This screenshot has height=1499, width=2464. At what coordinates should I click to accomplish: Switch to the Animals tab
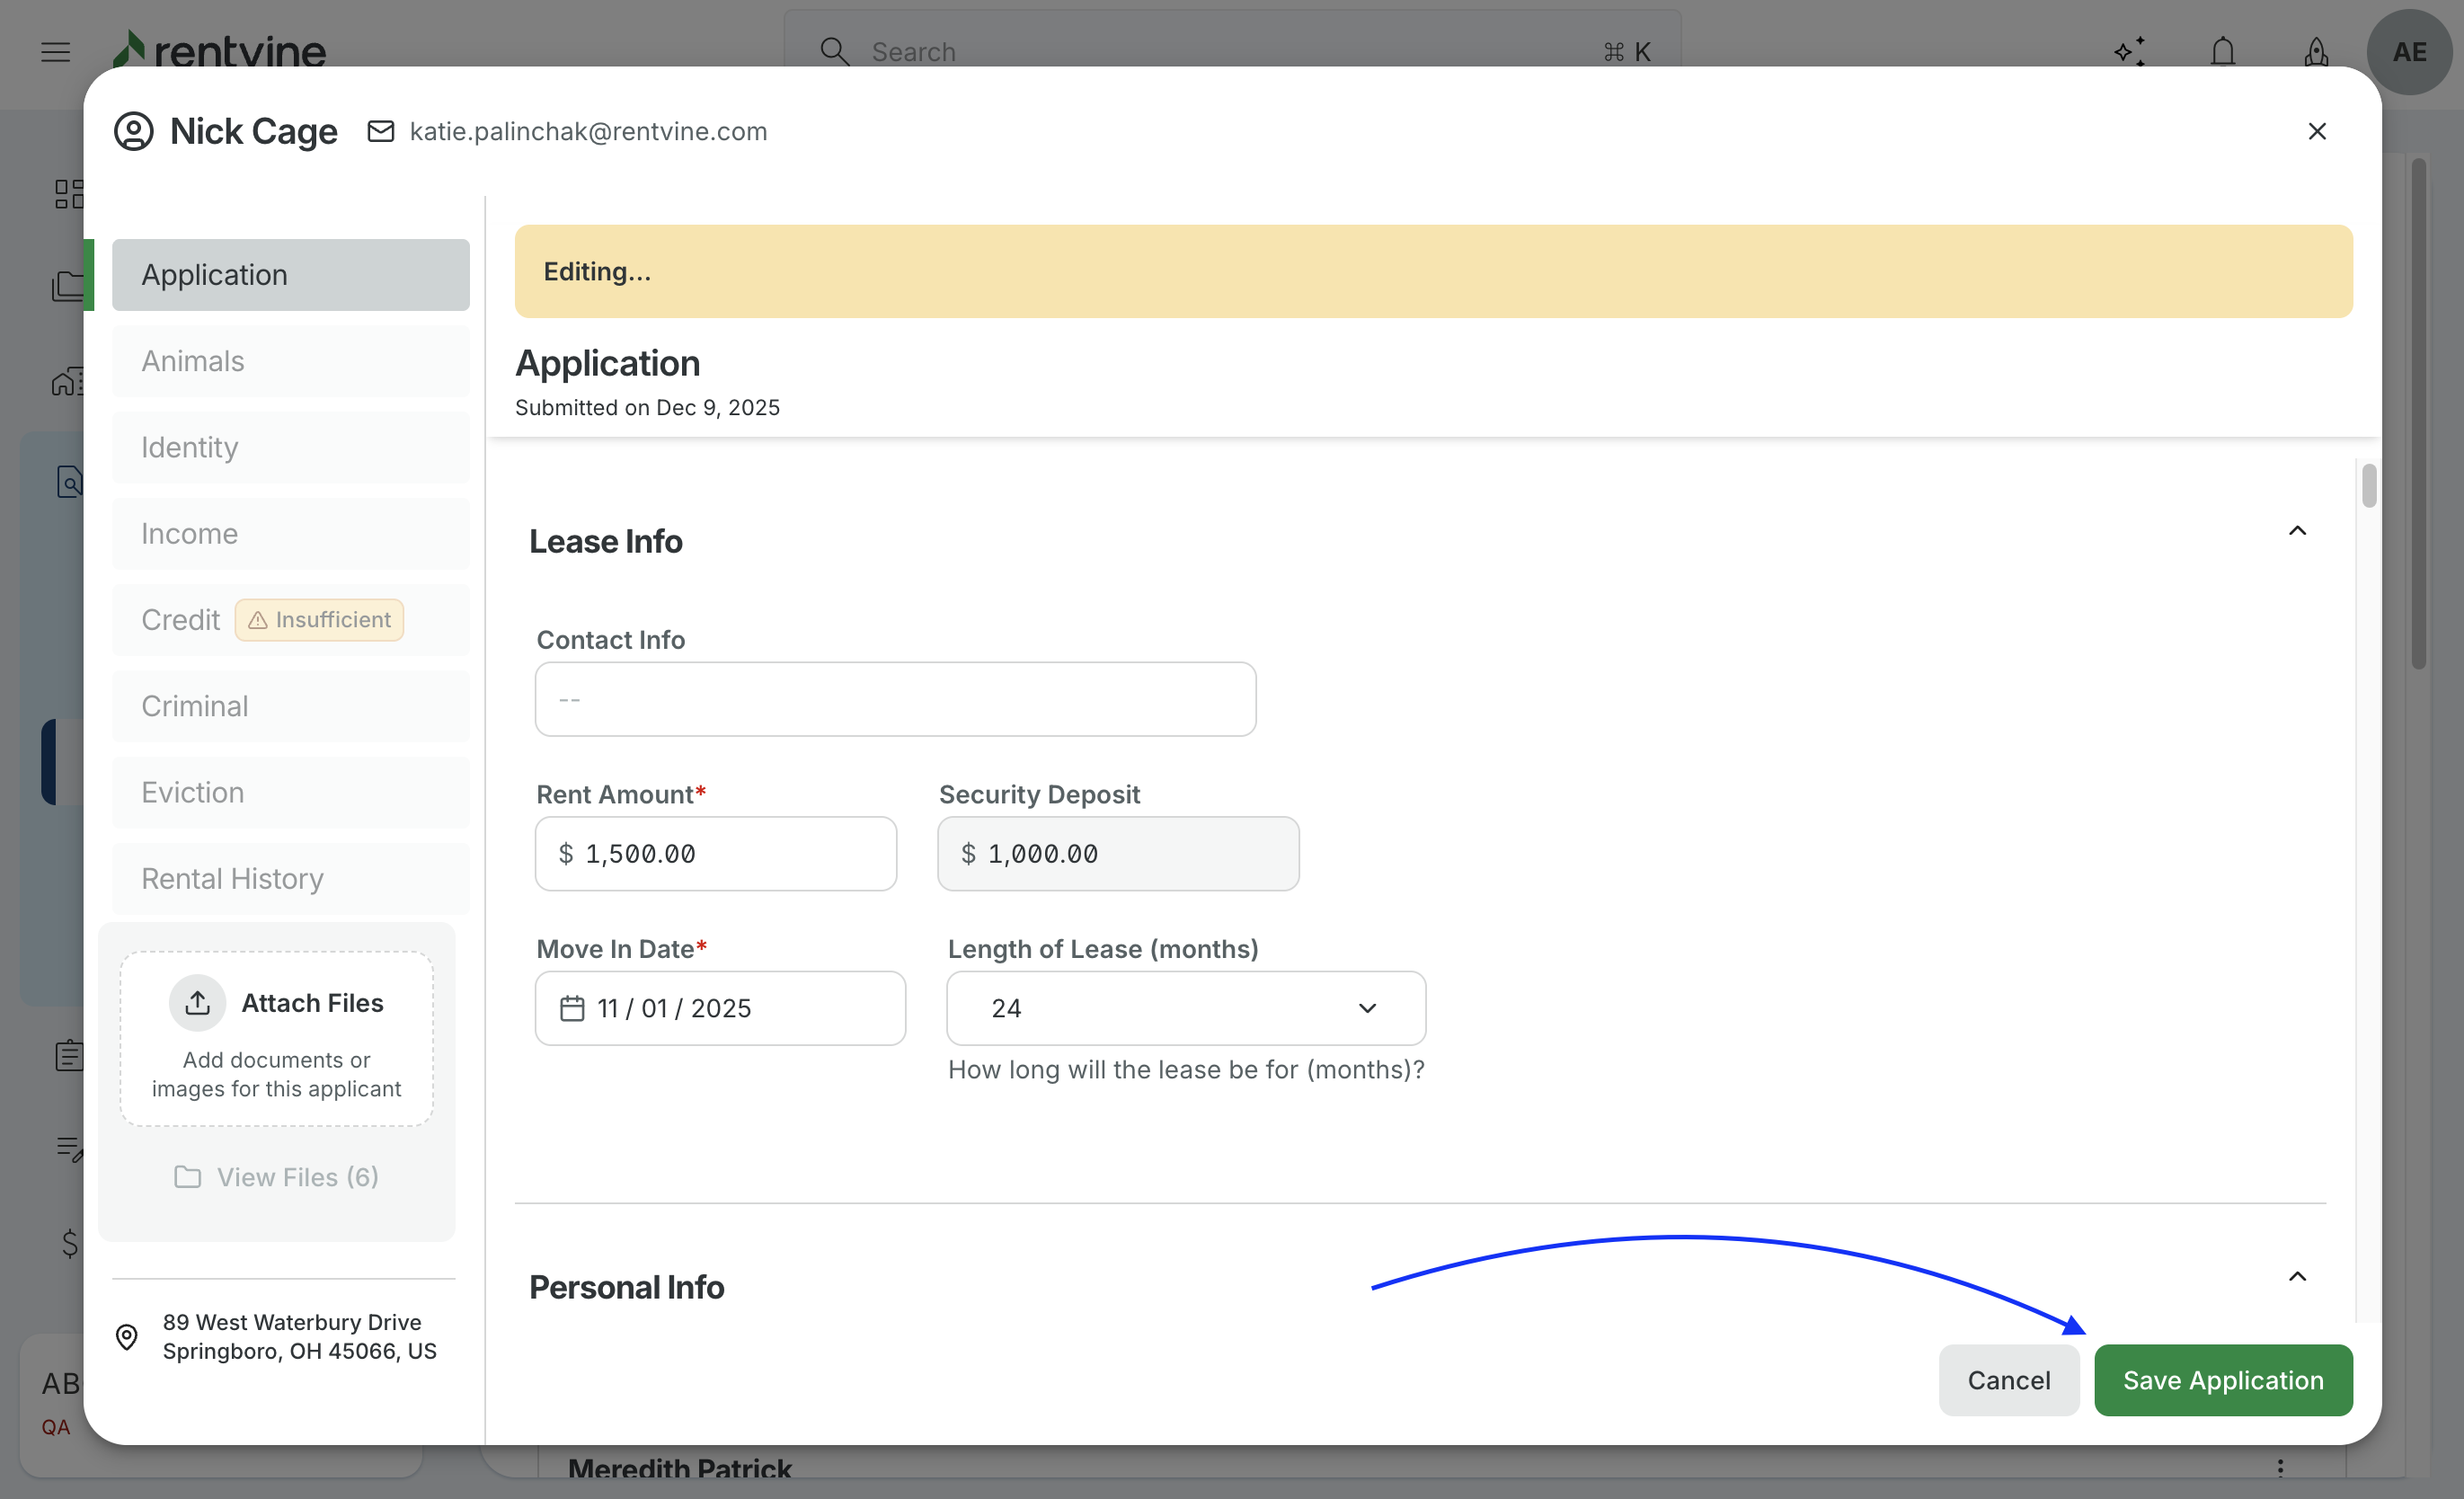coord(290,361)
